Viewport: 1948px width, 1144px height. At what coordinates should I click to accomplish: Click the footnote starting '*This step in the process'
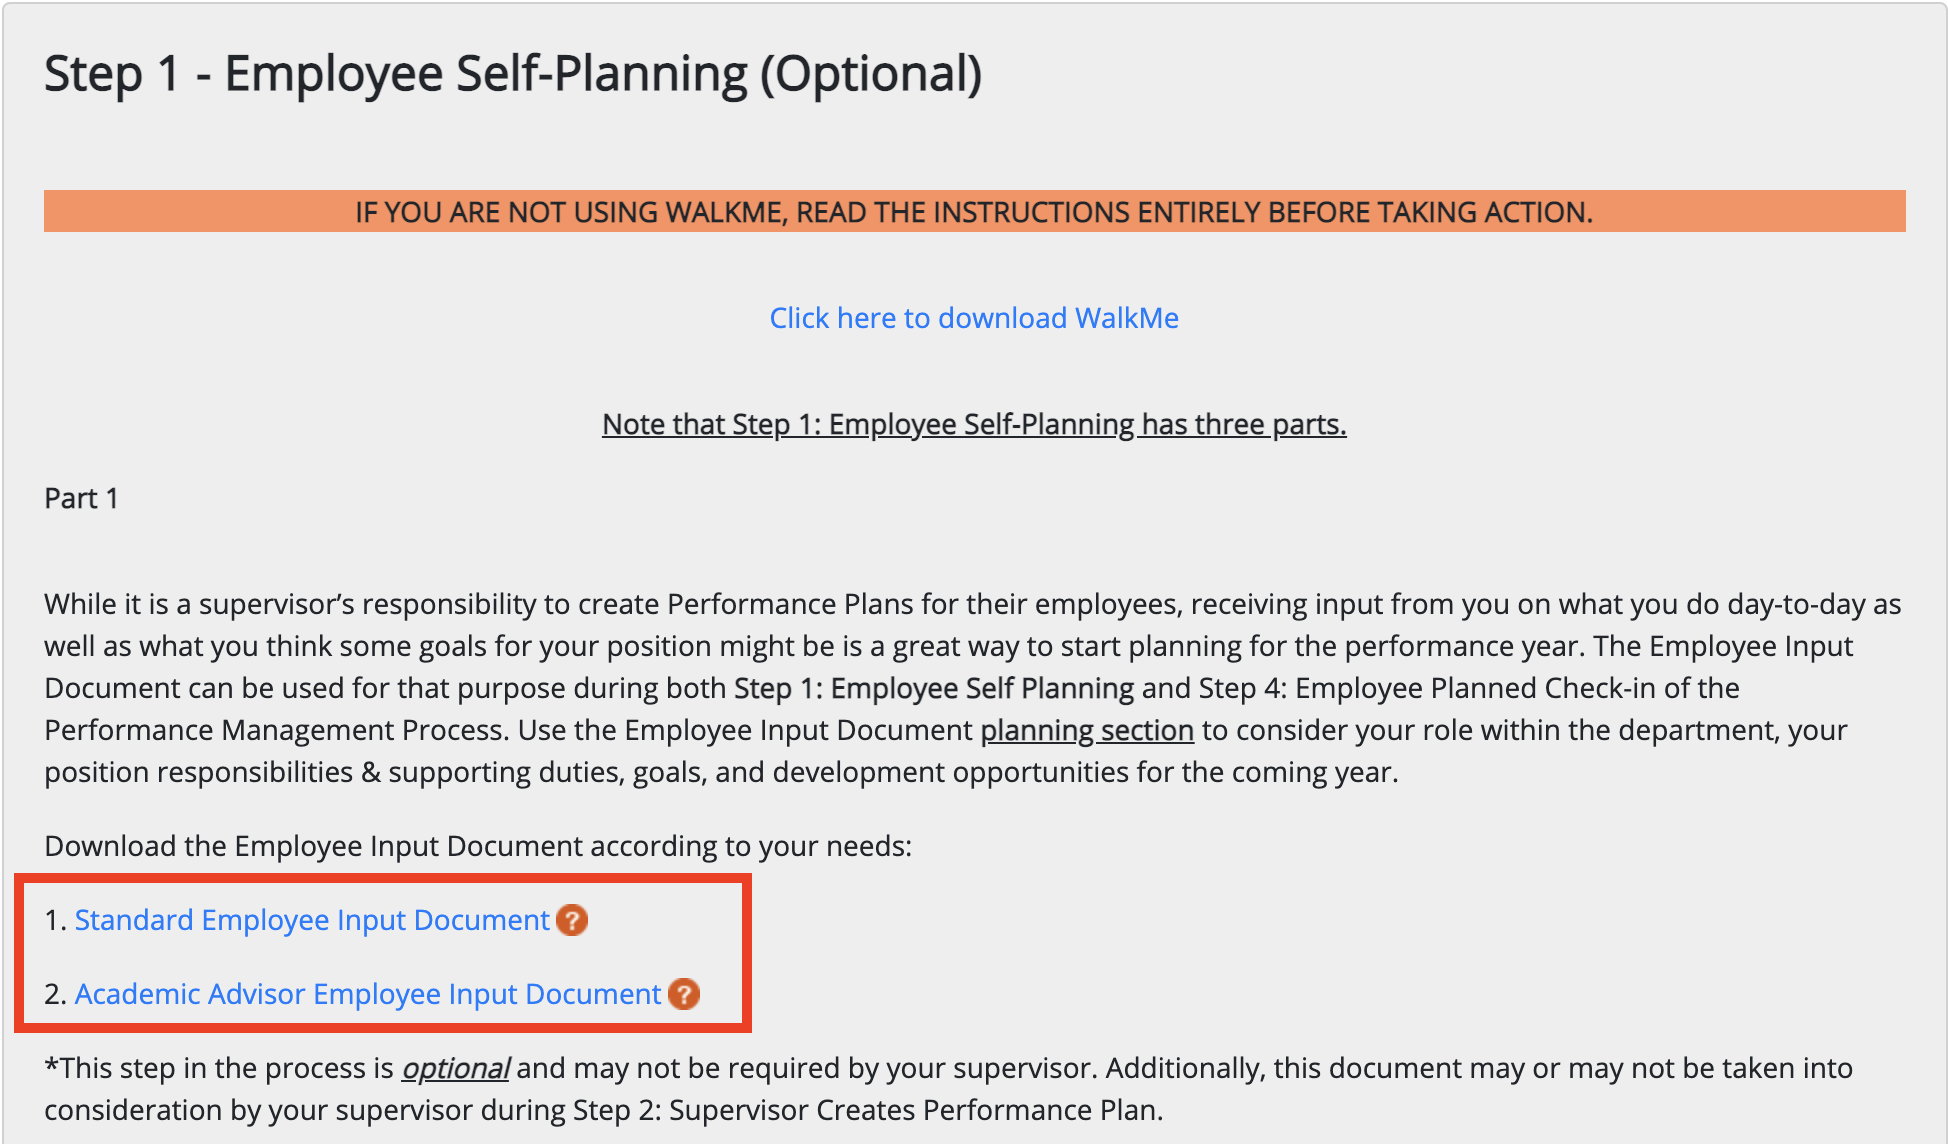(948, 1089)
